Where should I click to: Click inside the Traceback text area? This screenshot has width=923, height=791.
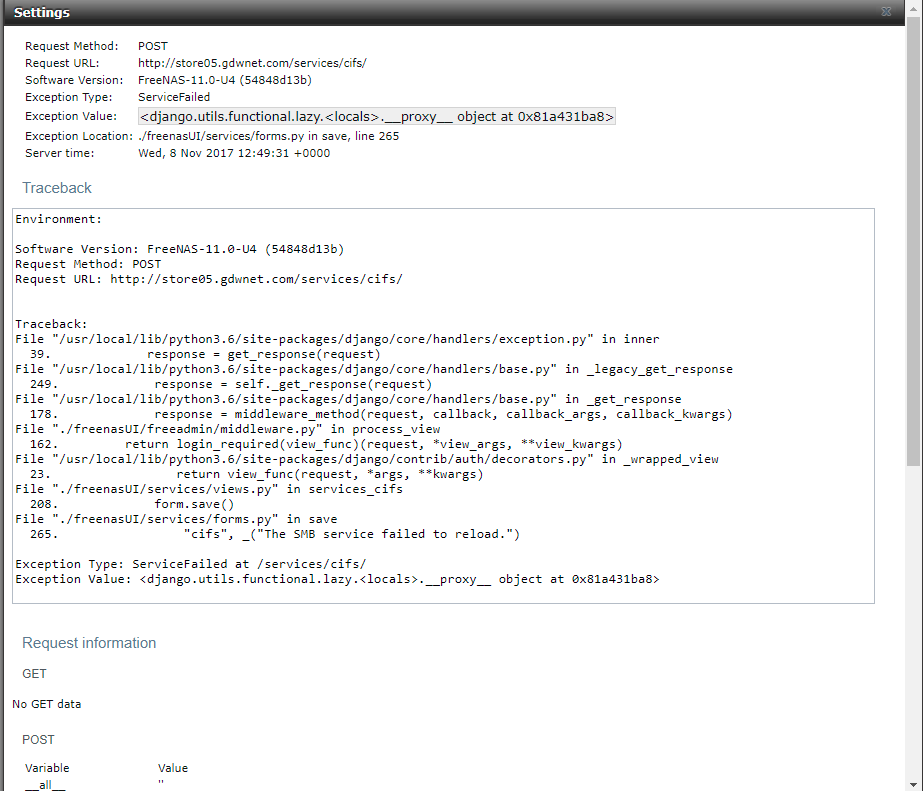point(443,406)
